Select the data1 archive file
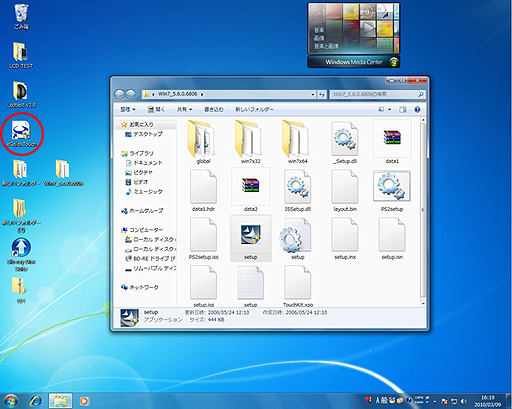Image resolution: width=512 pixels, height=409 pixels. click(392, 142)
